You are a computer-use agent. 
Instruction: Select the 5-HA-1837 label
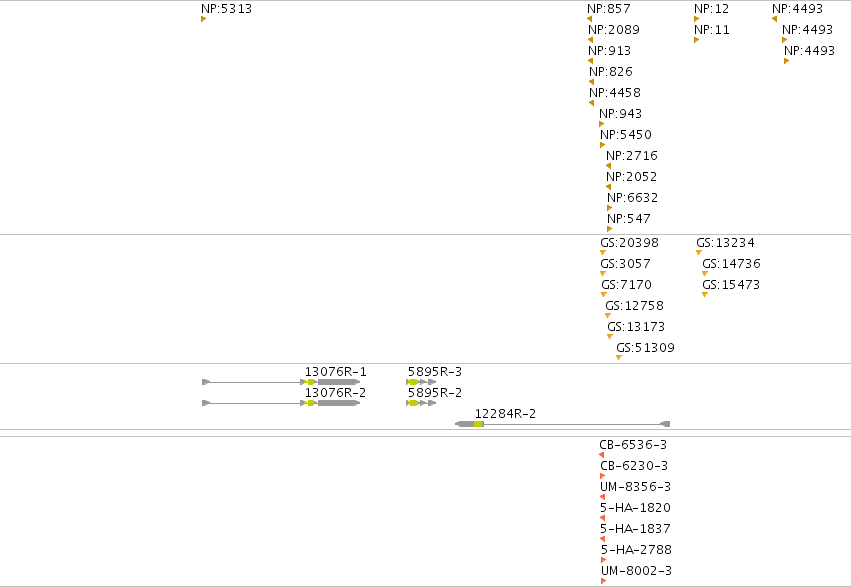point(636,529)
